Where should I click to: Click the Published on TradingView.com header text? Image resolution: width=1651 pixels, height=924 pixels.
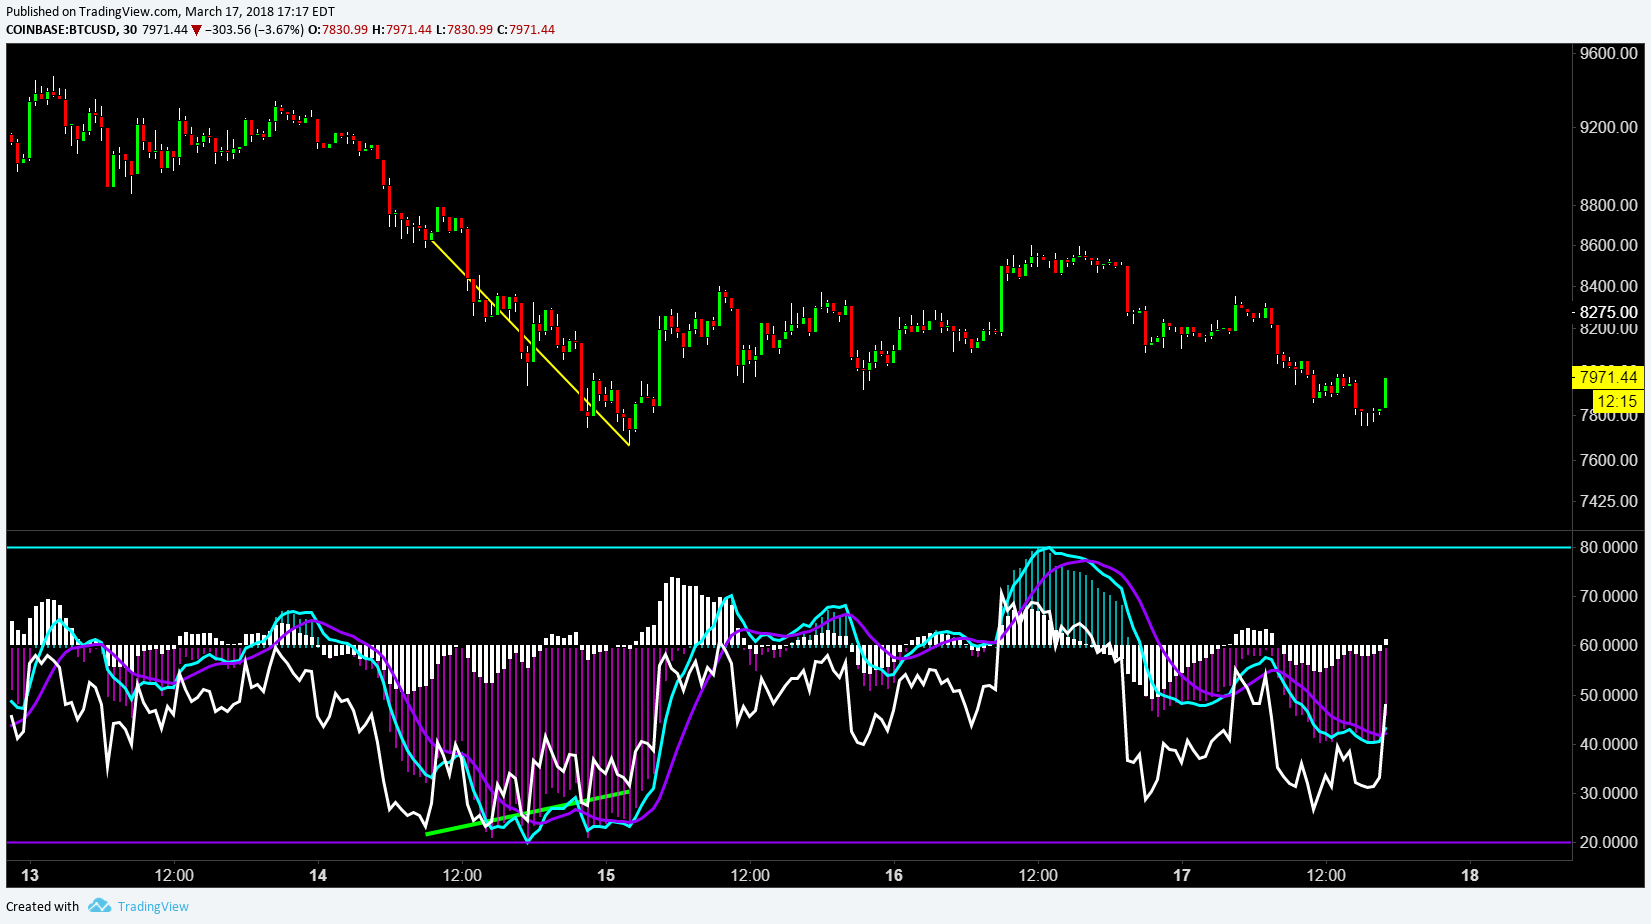tap(170, 12)
